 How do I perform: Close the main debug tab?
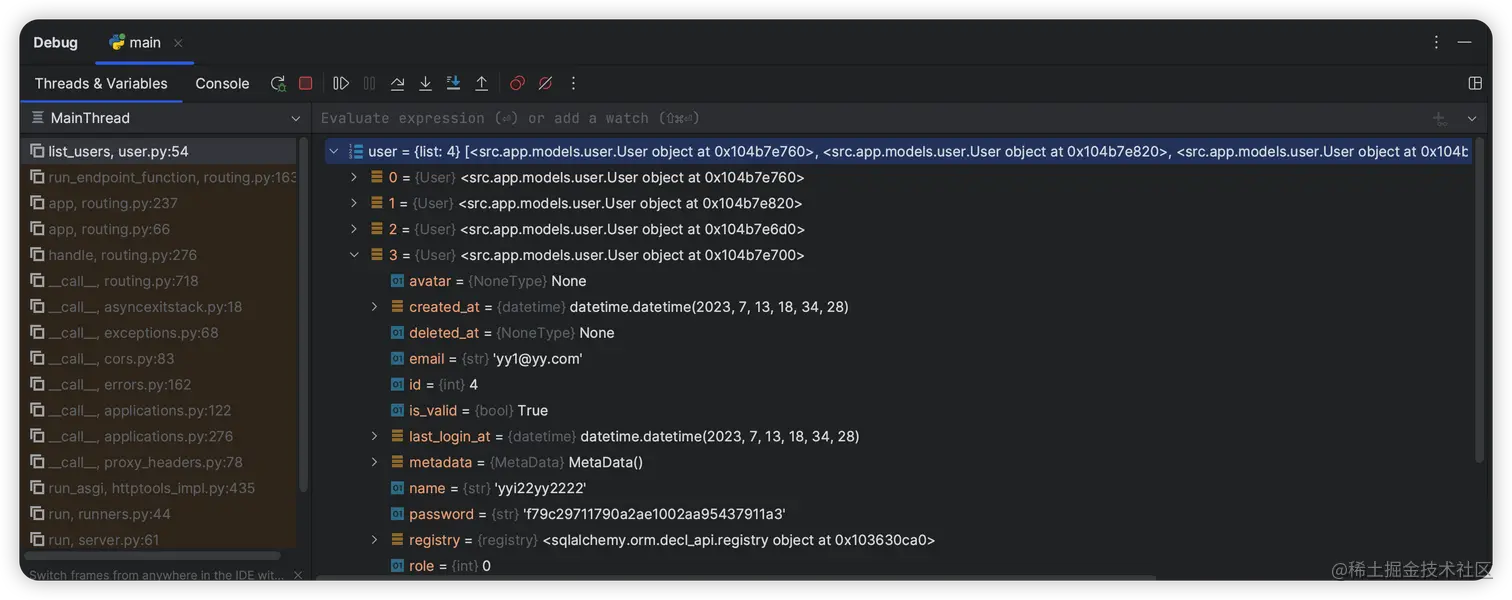point(178,43)
